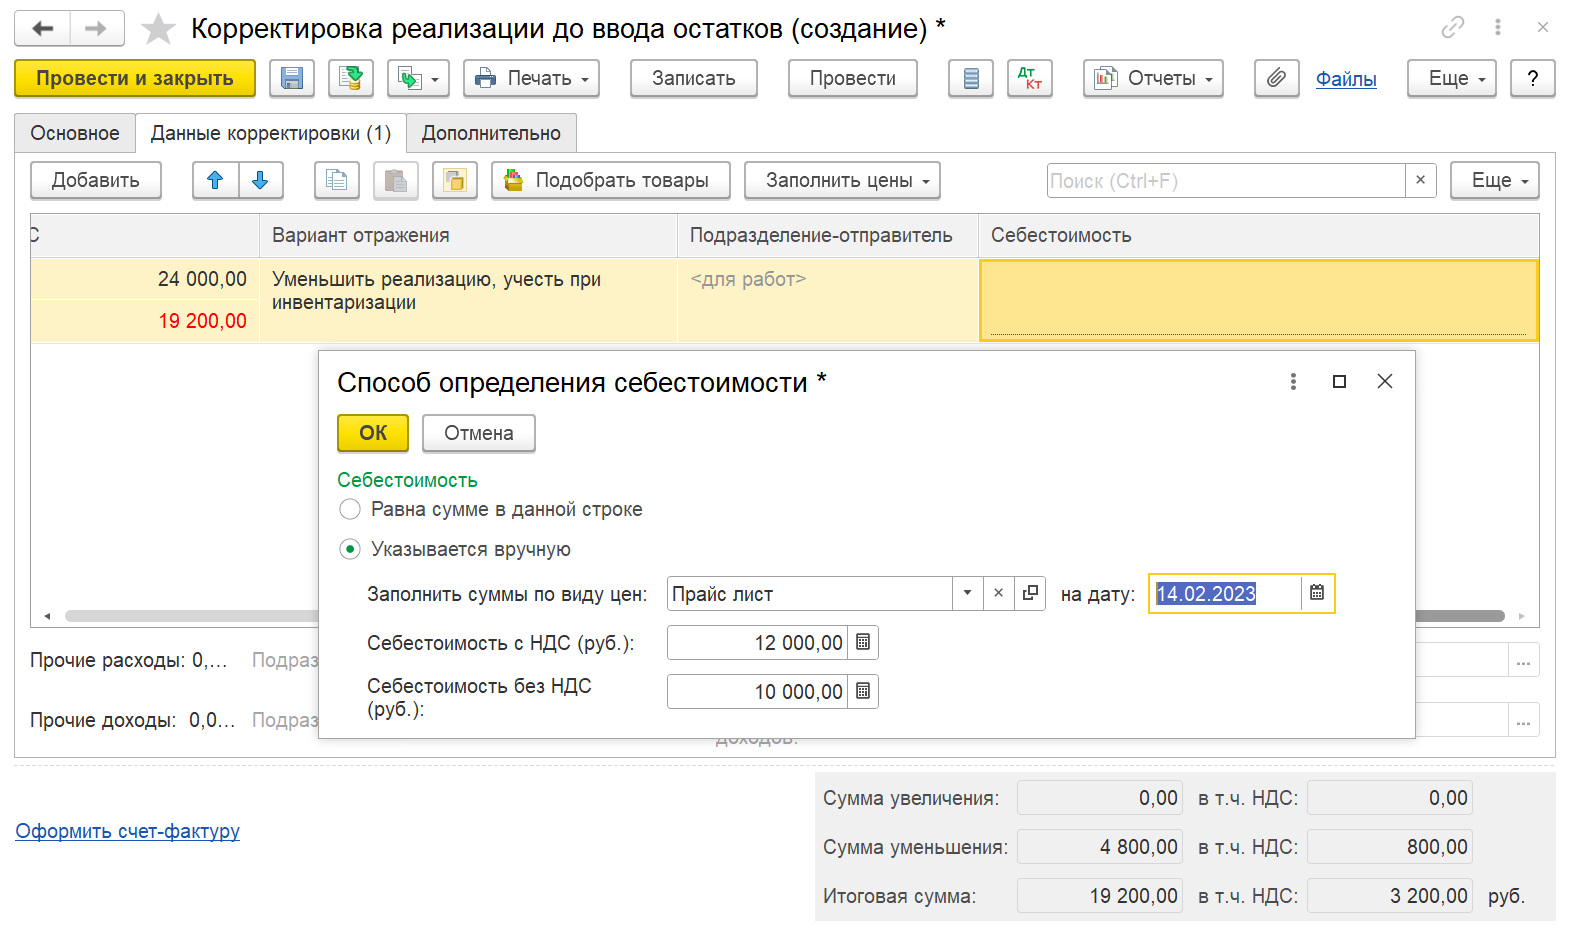Click Себестоимость column header
This screenshot has height=935, width=1571.
click(1258, 235)
